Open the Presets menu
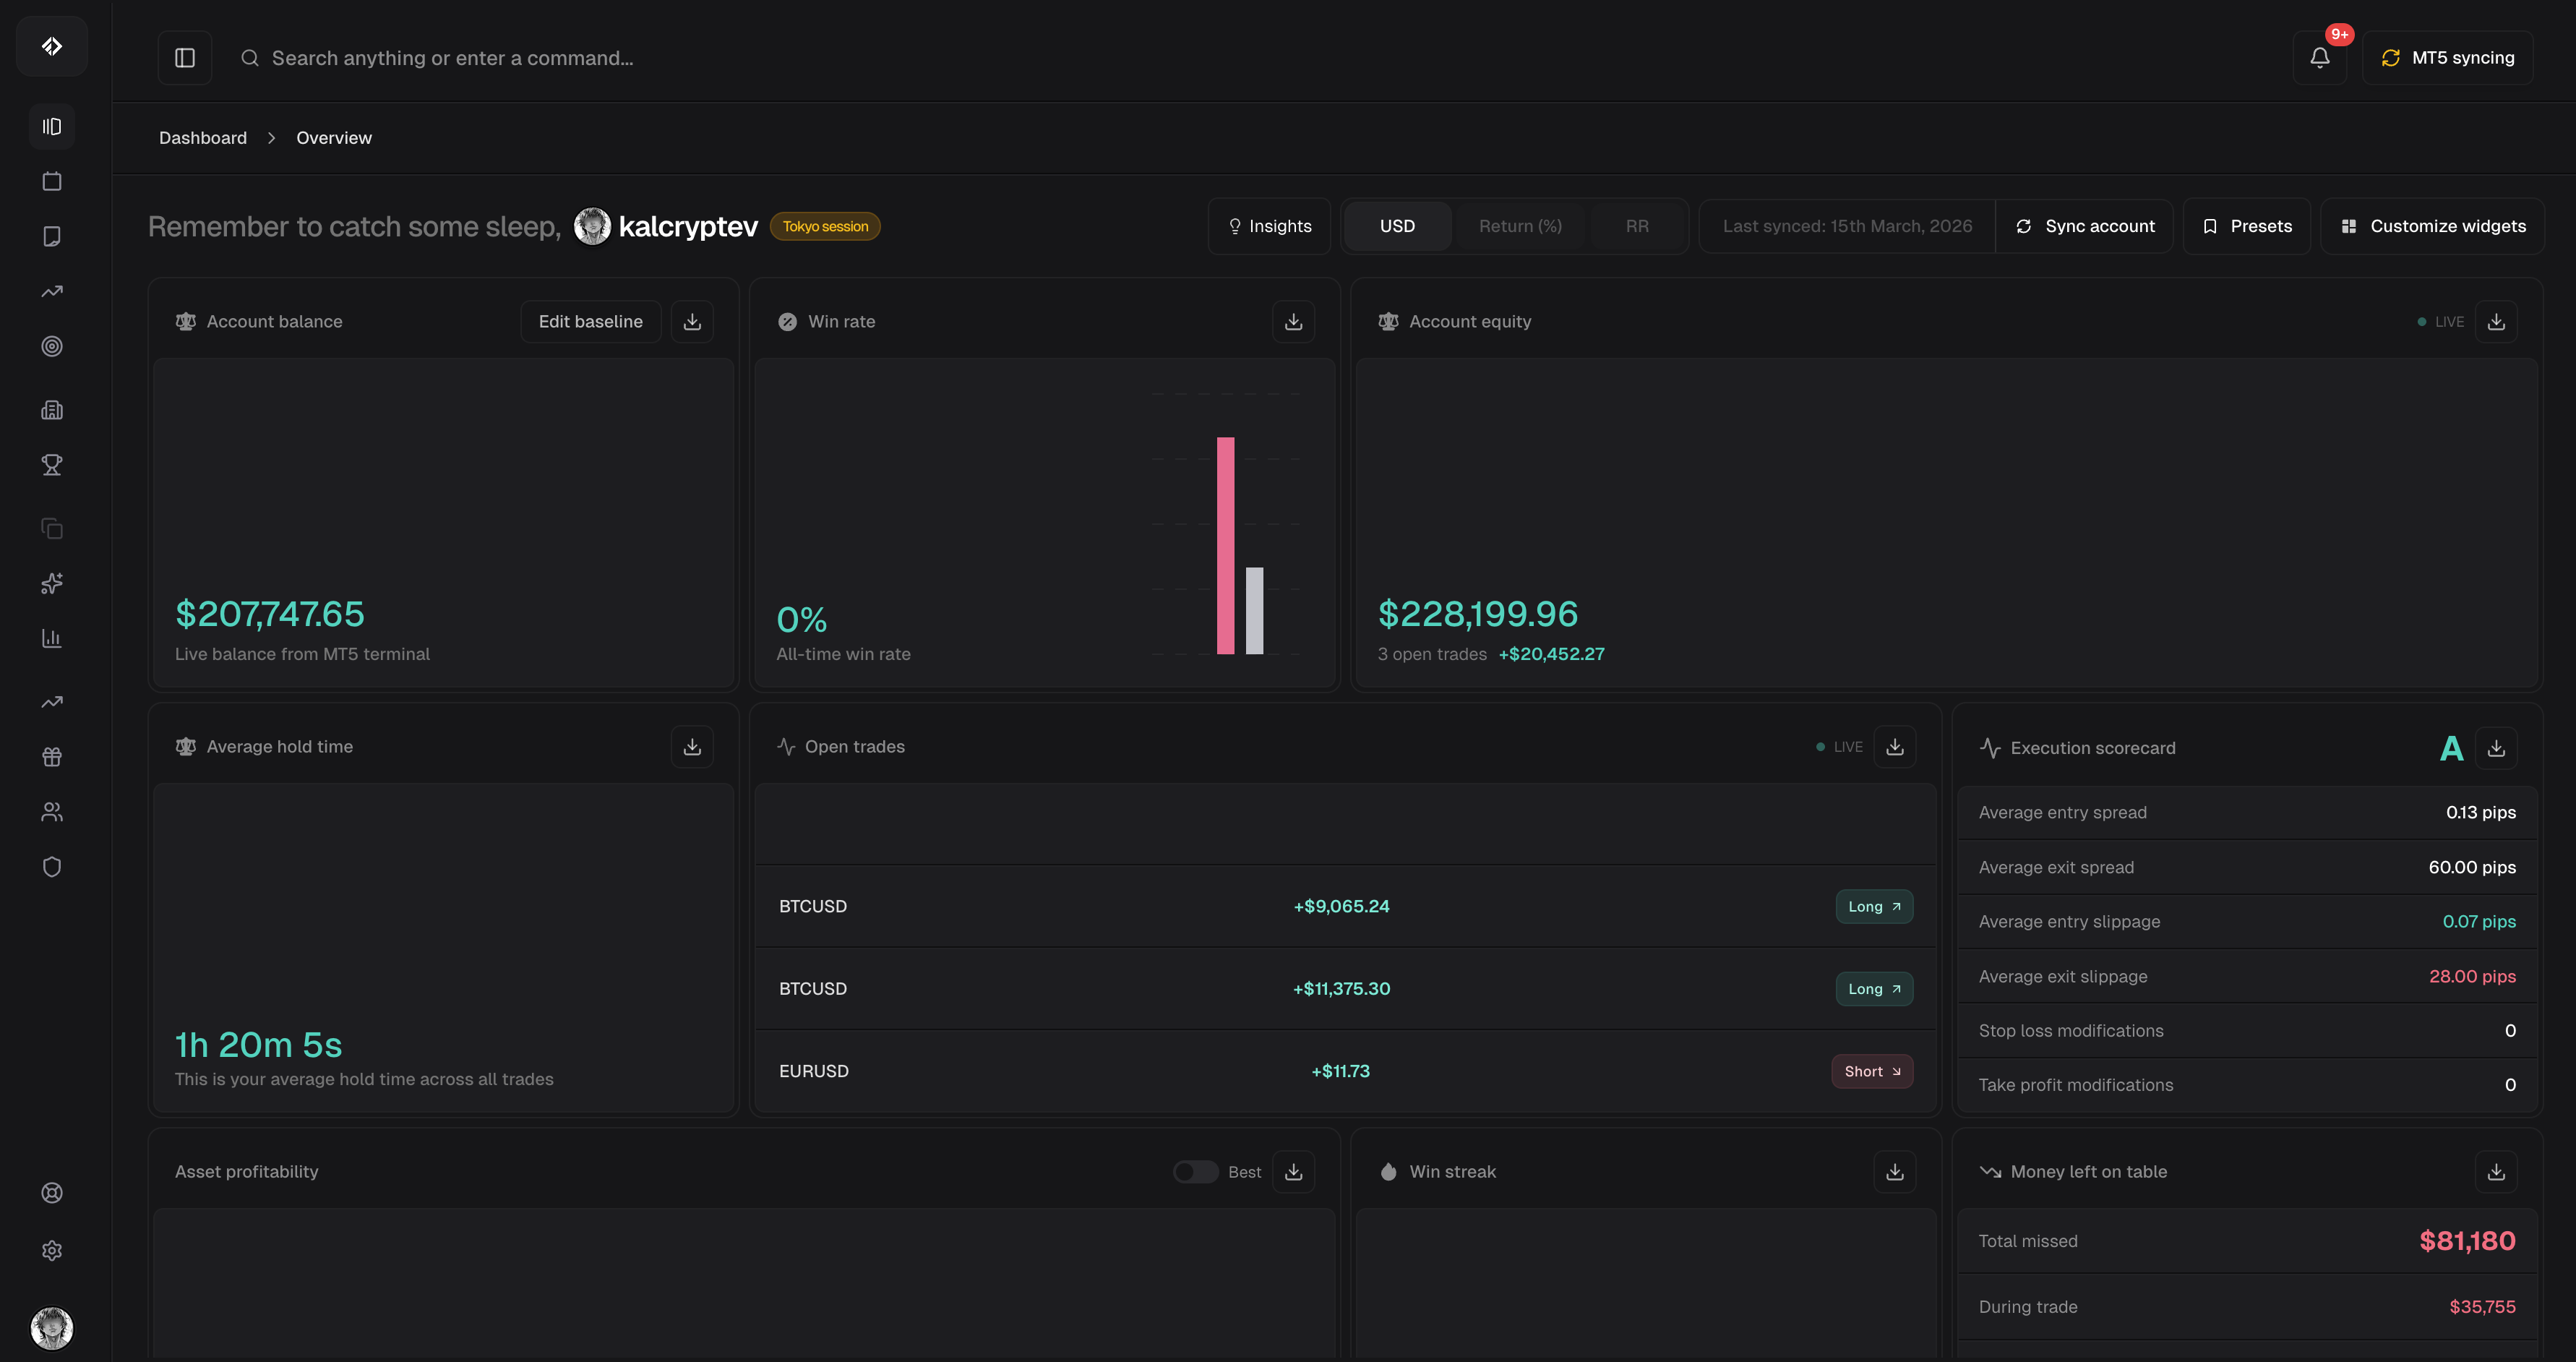This screenshot has height=1362, width=2576. [2246, 226]
